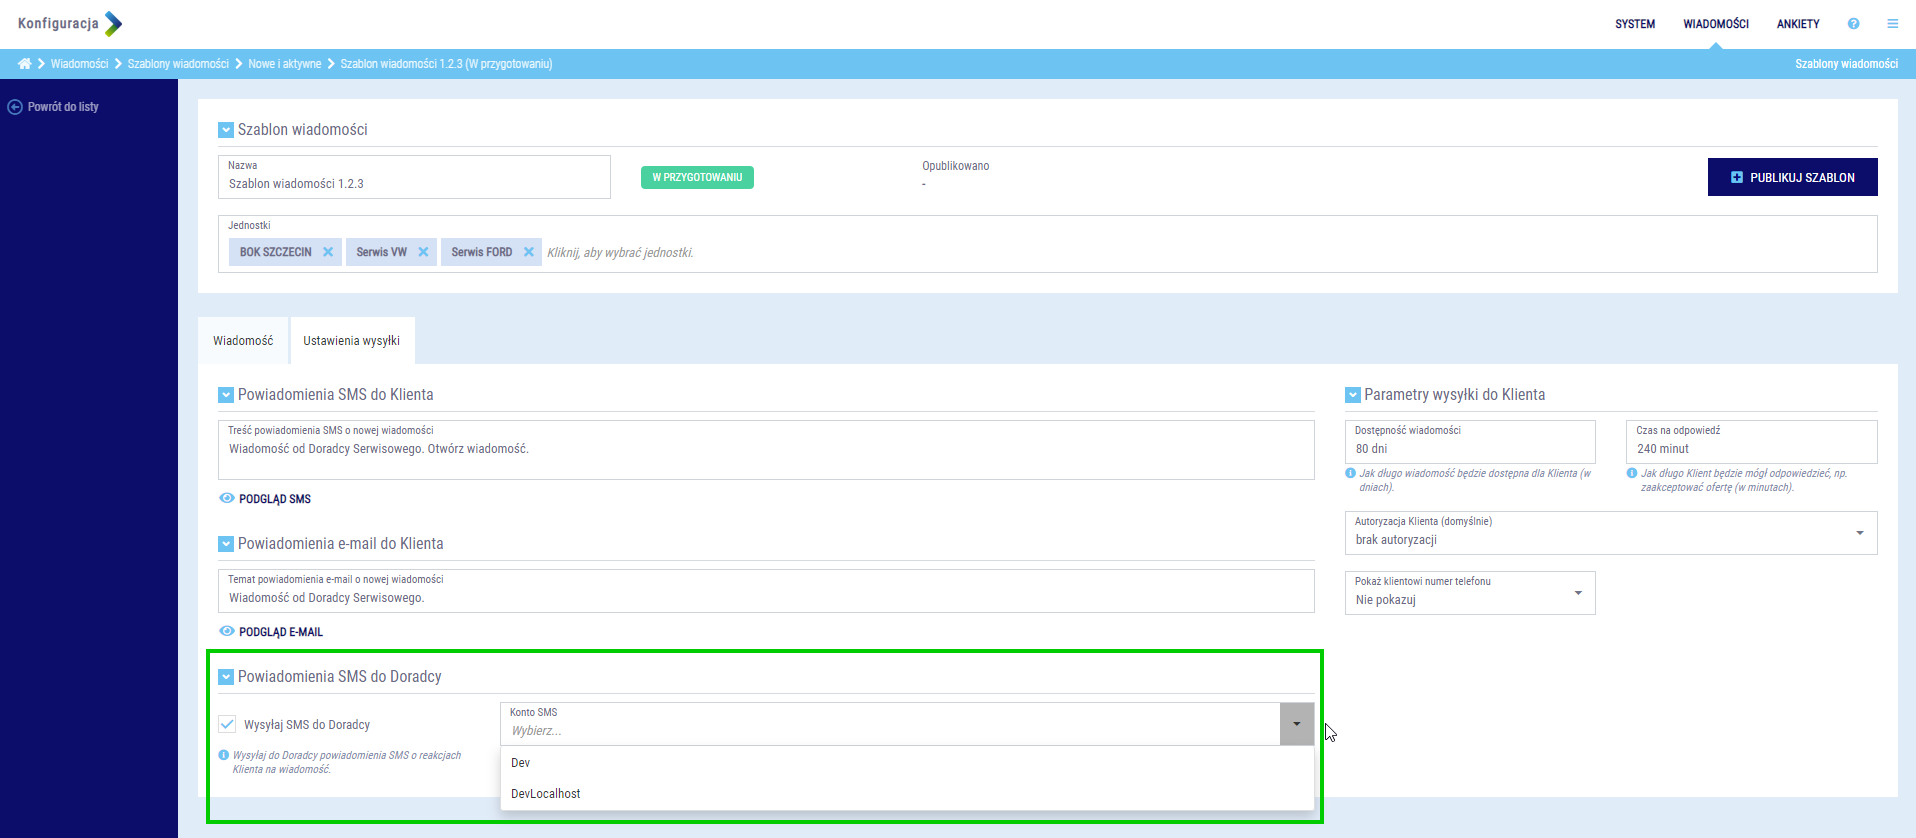Uncheck Wysyłaj SMS do Doradcy checkbox
This screenshot has width=1916, height=838.
tap(228, 724)
